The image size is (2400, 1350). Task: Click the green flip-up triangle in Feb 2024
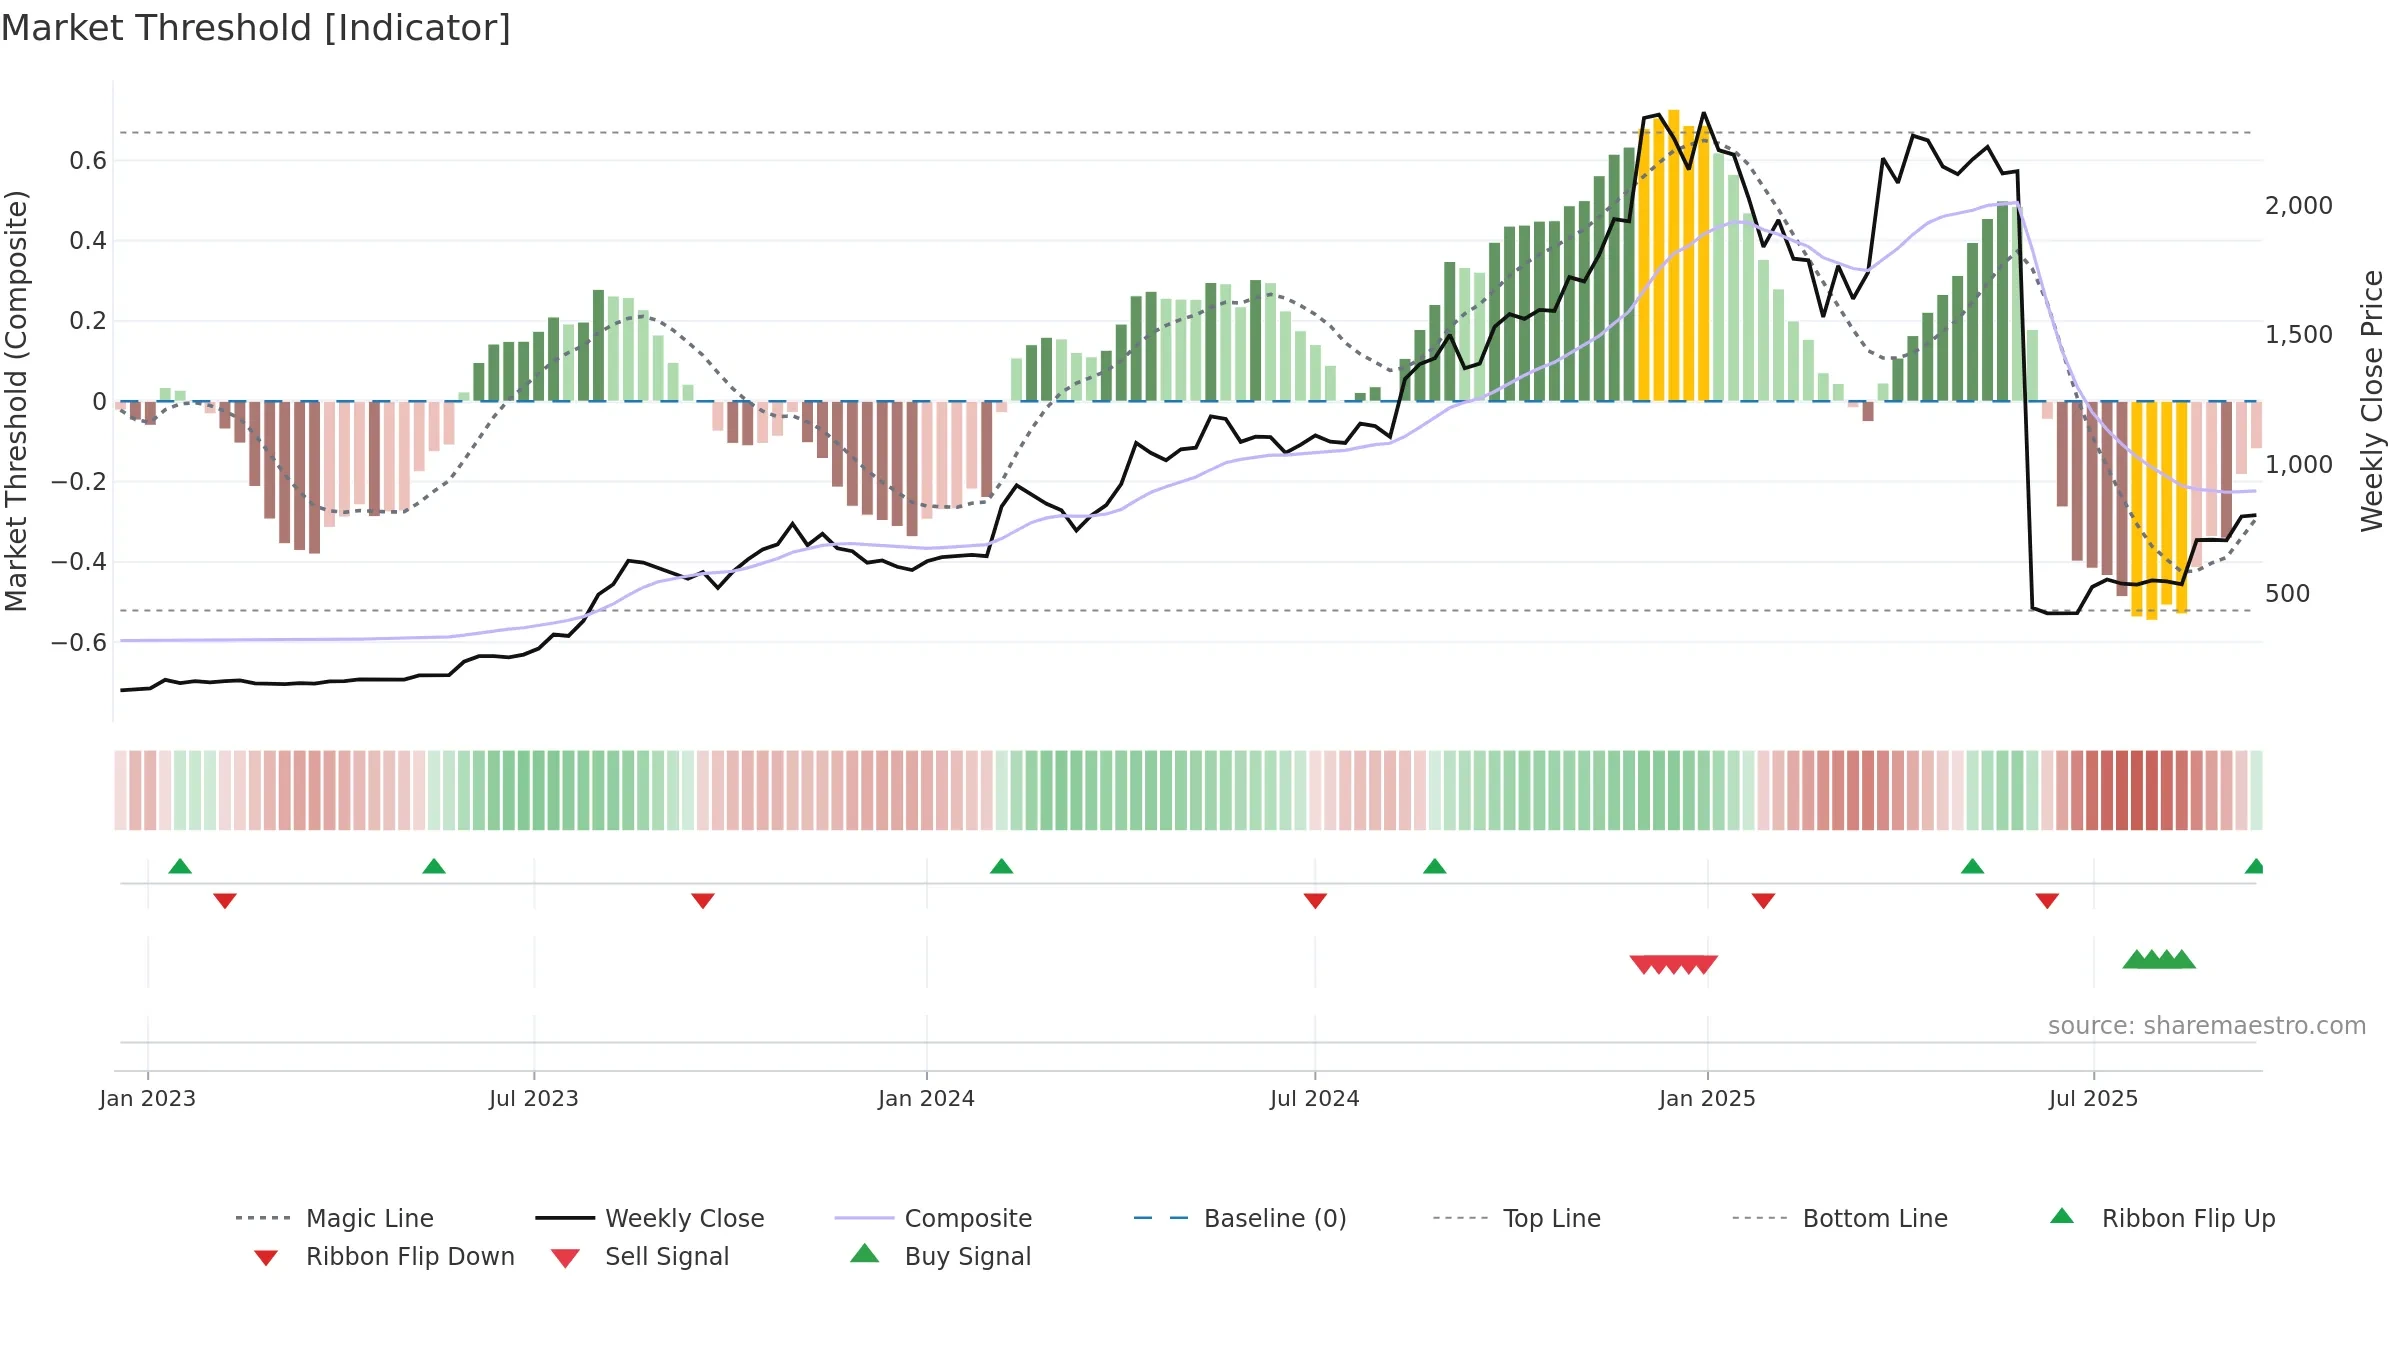pyautogui.click(x=1002, y=866)
